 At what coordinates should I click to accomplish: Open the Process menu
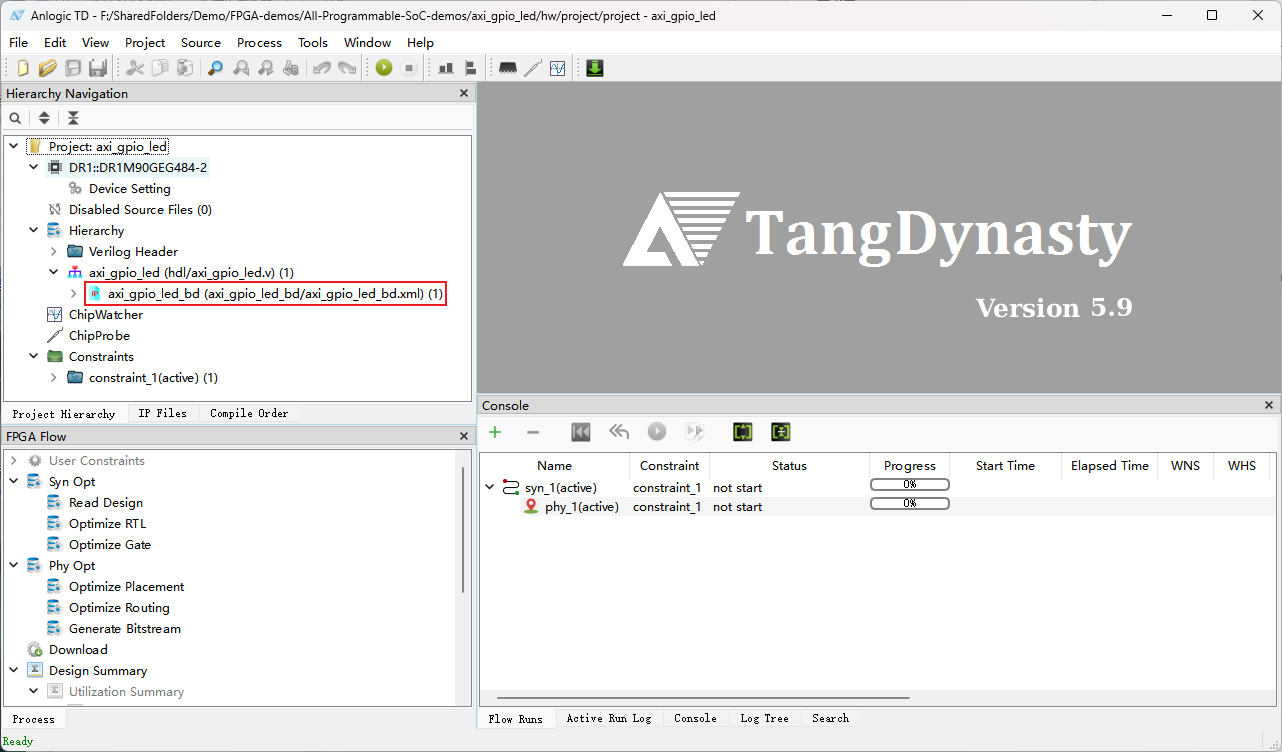pos(259,42)
